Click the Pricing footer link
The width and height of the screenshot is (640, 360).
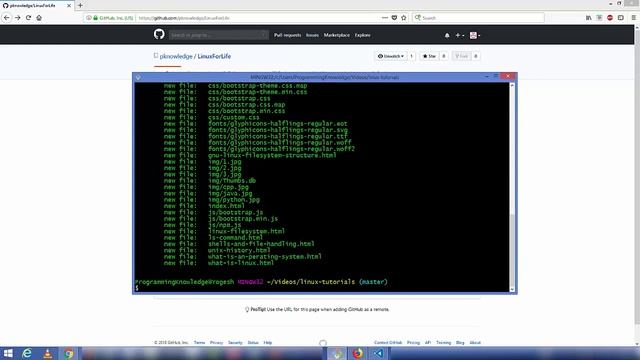tap(413, 343)
